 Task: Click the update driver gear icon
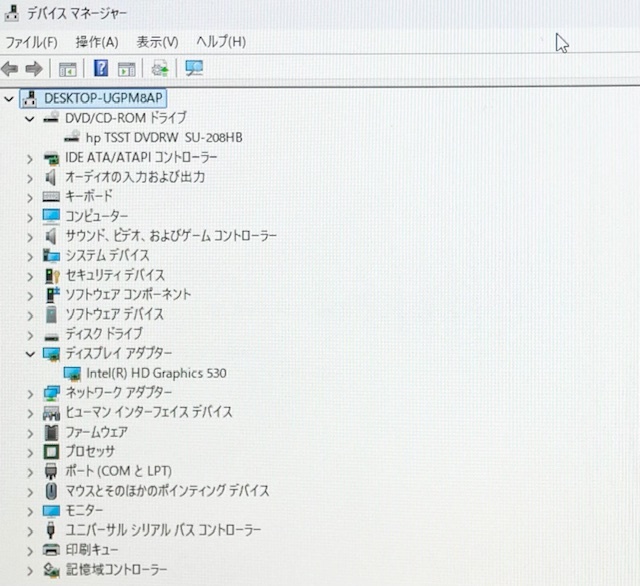coord(160,69)
